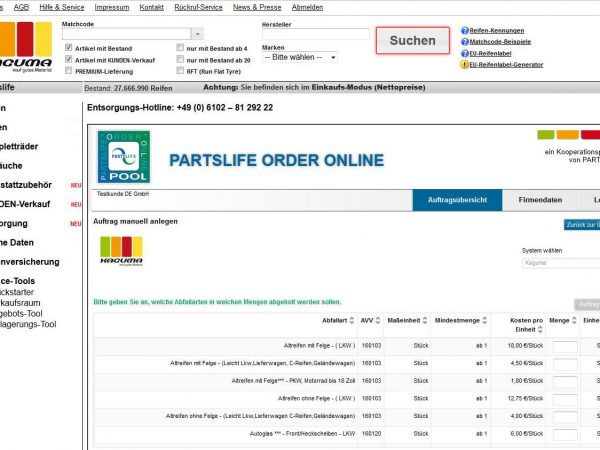
Task: Sort table by Menge column arrows
Action: tap(574, 320)
